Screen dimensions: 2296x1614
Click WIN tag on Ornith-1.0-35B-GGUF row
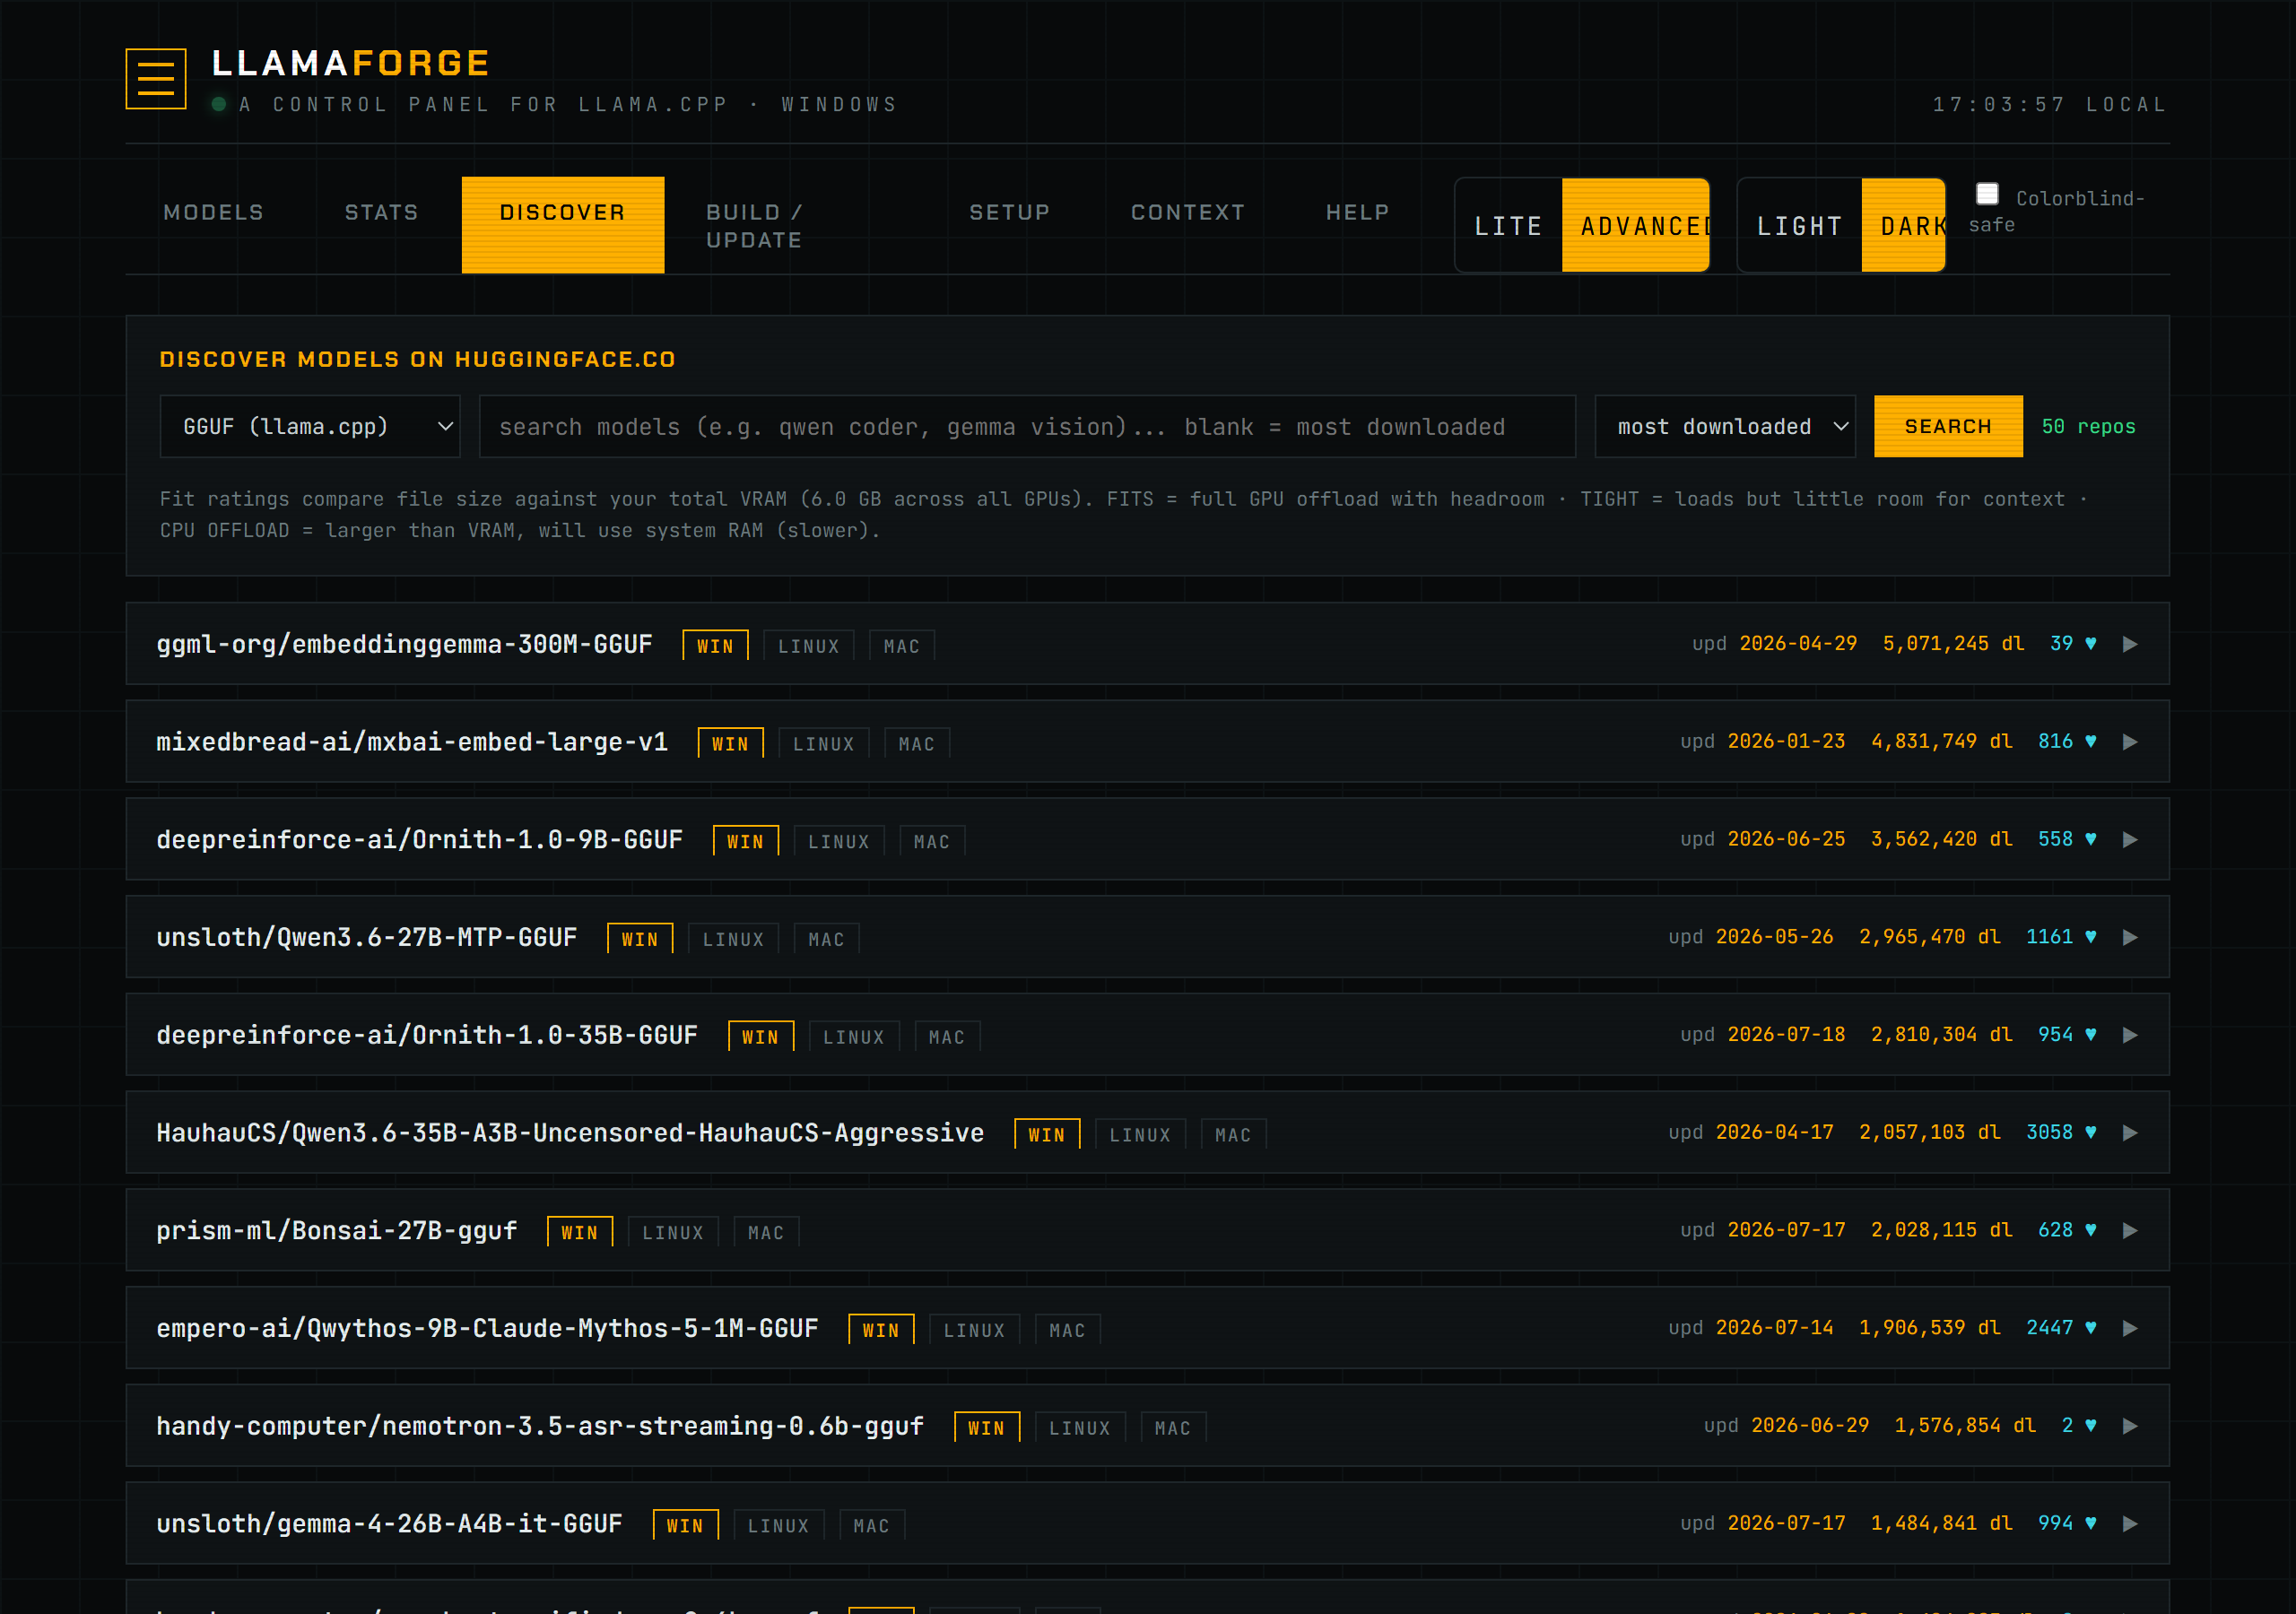(761, 1037)
